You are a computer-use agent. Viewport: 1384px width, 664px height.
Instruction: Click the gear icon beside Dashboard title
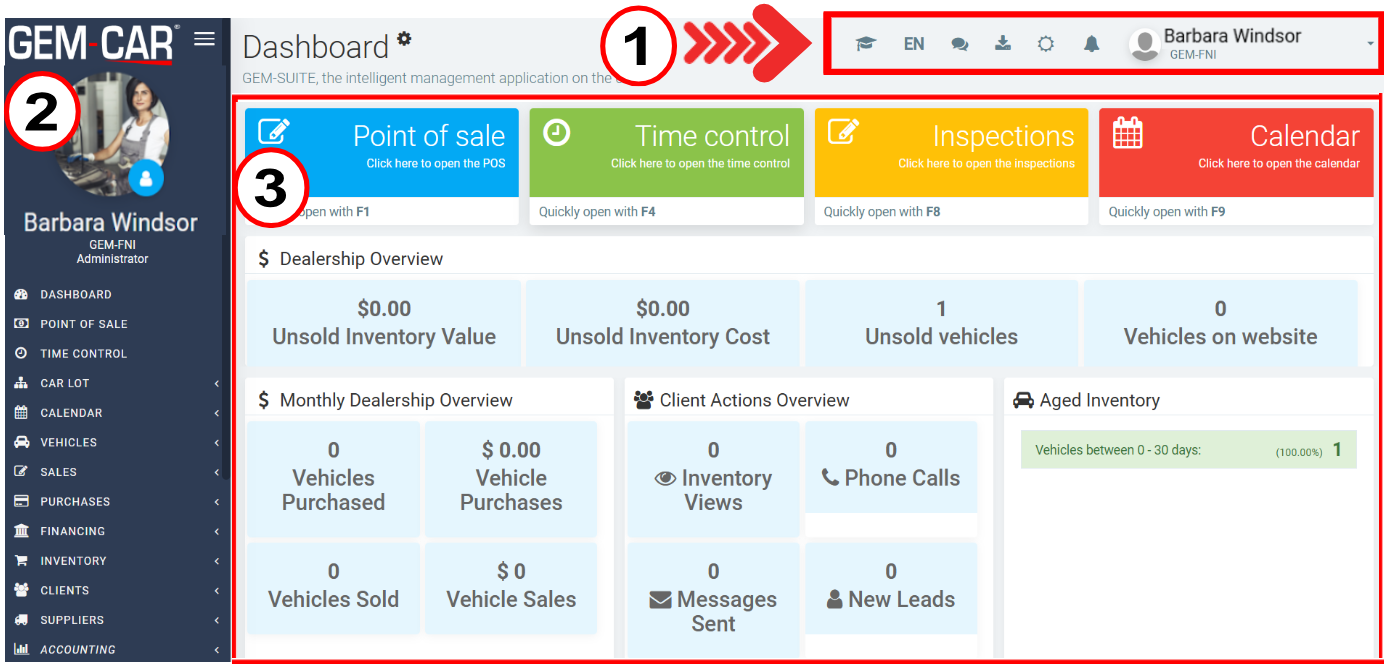pyautogui.click(x=404, y=39)
